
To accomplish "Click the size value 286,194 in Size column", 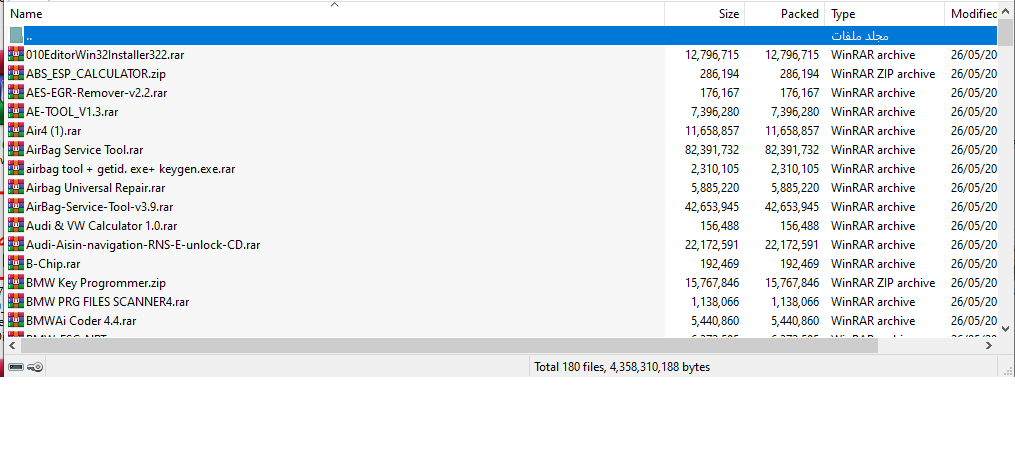I will click(x=719, y=74).
